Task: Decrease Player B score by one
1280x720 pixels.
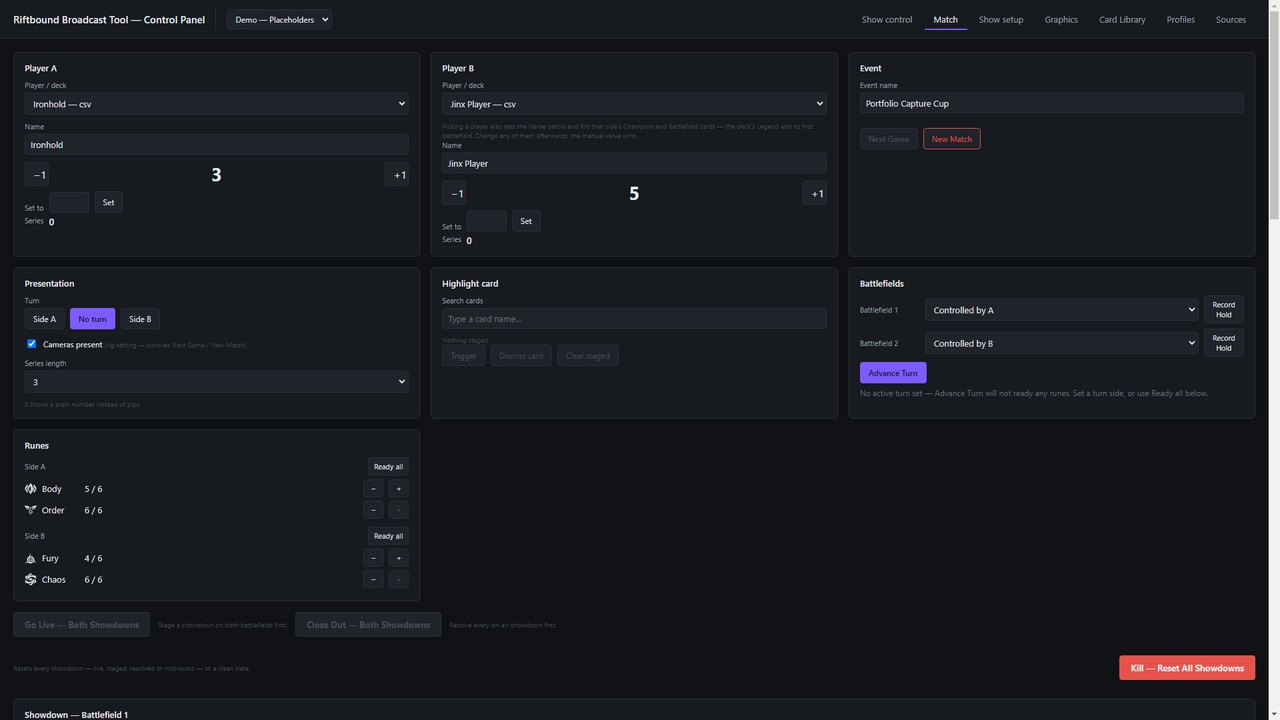Action: click(x=454, y=193)
